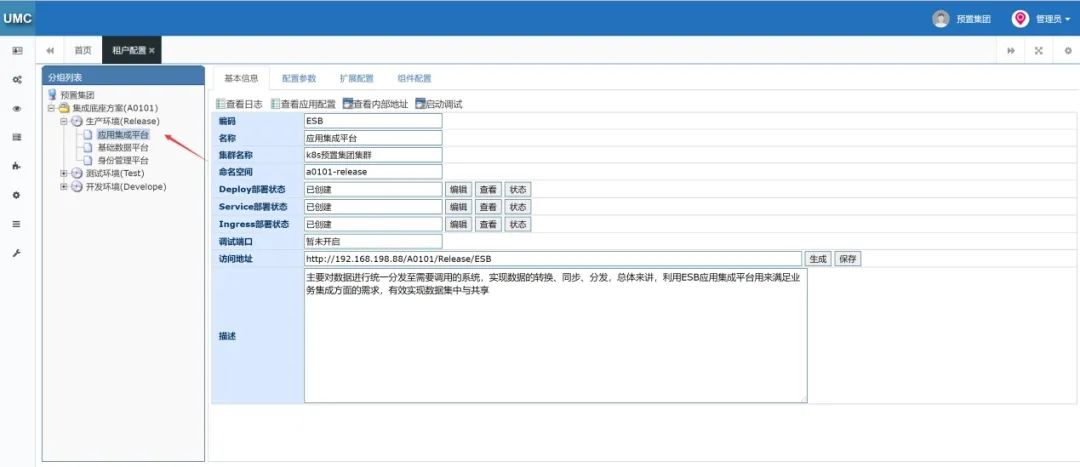Viewport: 1080px width, 467px height.
Task: Click the 分组列表 panel header
Action: point(123,76)
